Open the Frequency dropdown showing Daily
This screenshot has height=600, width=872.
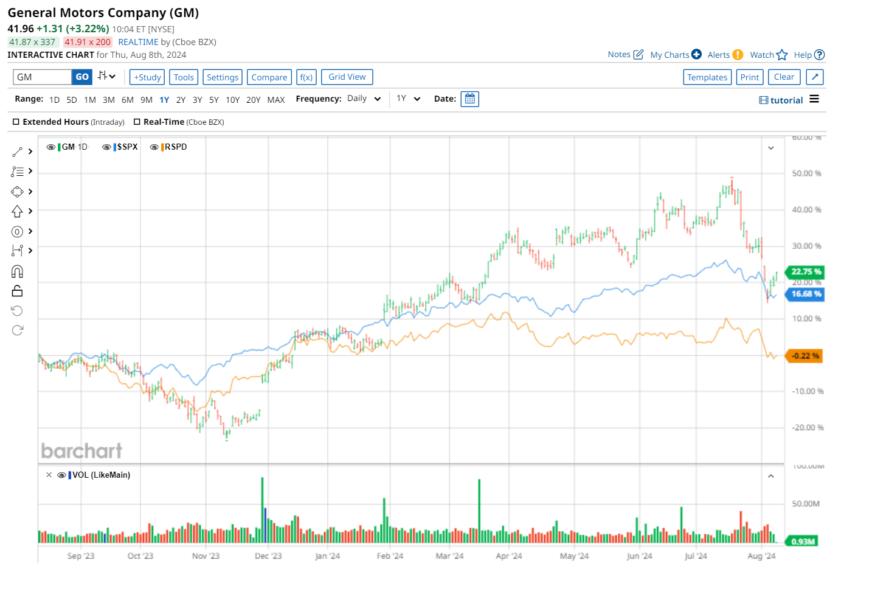[362, 99]
